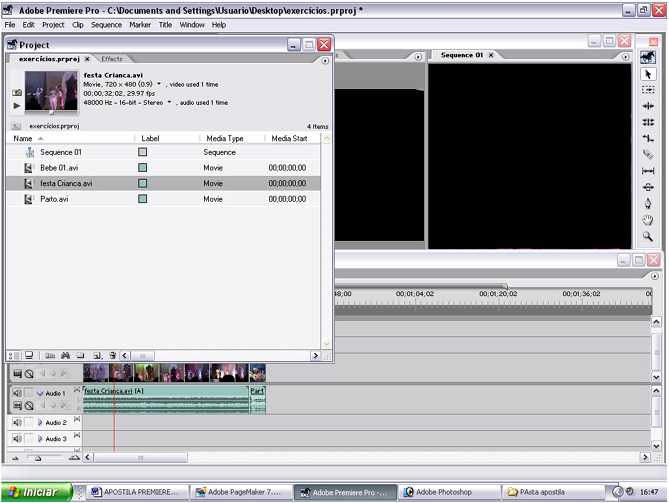Select the Selection arrow tool
This screenshot has height=503, width=669.
click(x=648, y=74)
